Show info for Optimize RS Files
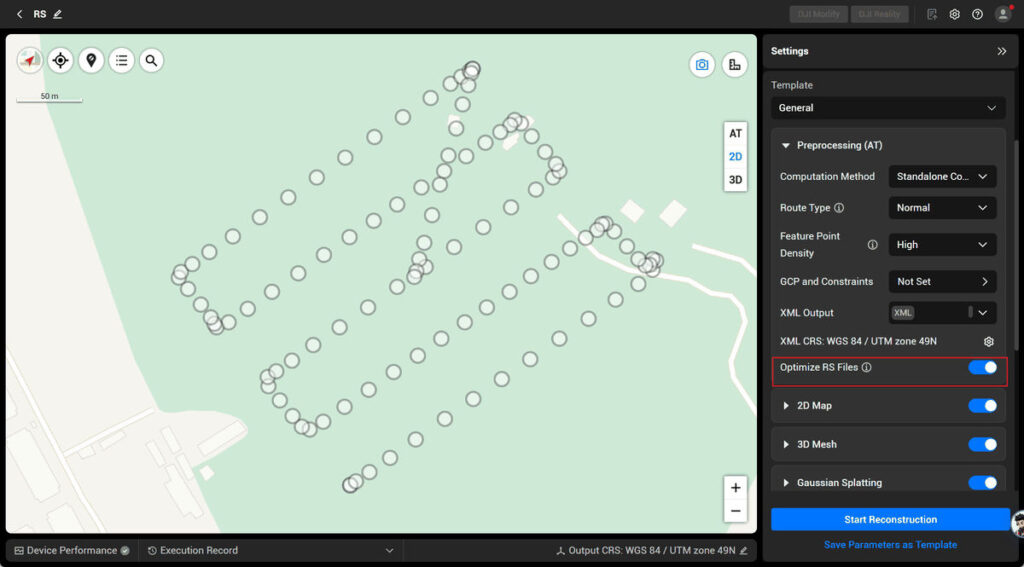Viewport: 1024px width, 567px height. [x=867, y=367]
